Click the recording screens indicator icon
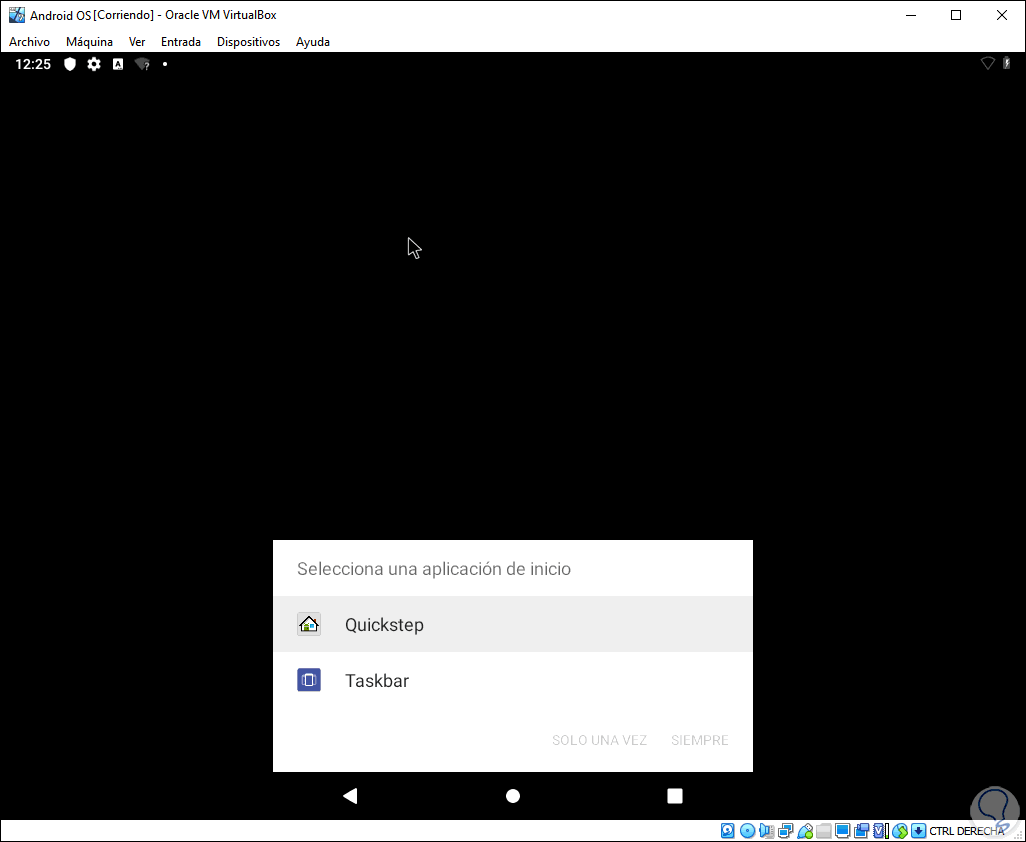Viewport: 1026px width, 842px height. pos(862,831)
